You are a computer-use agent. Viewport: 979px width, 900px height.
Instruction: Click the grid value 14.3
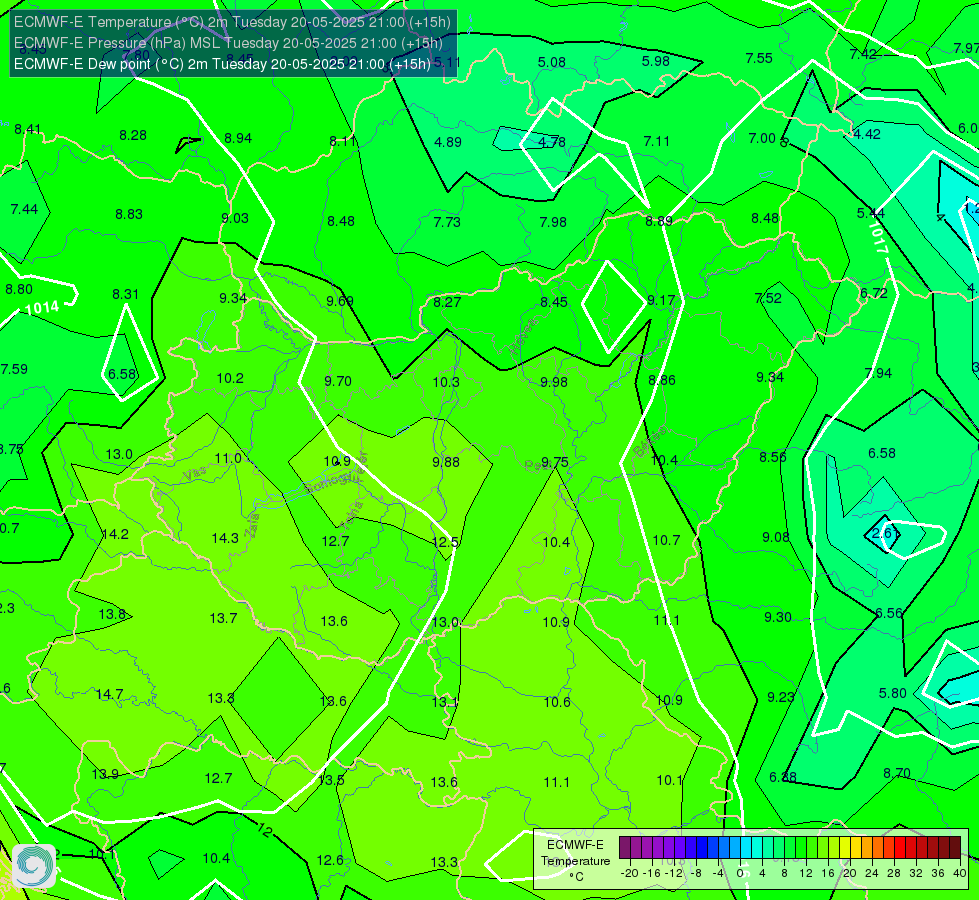pos(225,538)
